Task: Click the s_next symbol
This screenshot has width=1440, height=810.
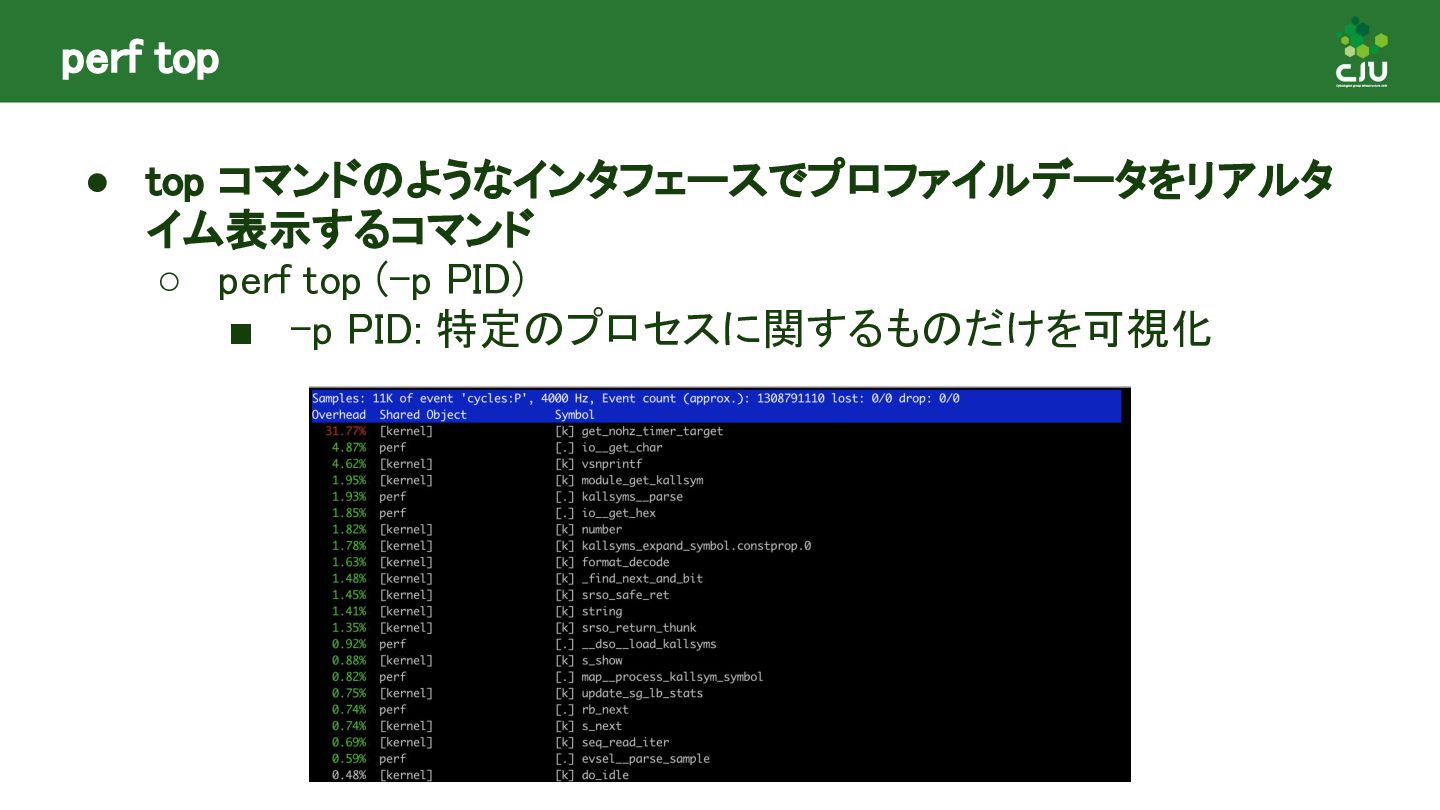Action: click(602, 726)
